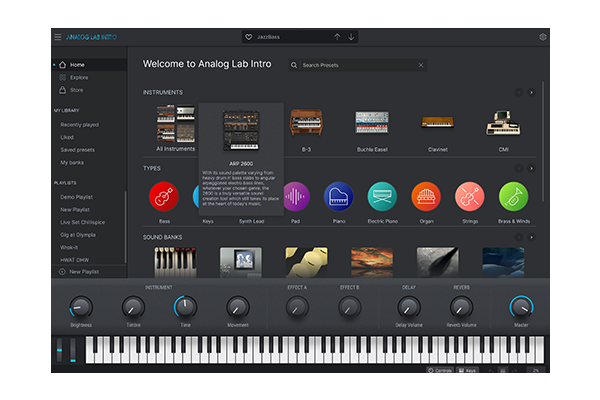600x400 pixels.
Task: Choose the Strings type icon
Action: (x=469, y=196)
